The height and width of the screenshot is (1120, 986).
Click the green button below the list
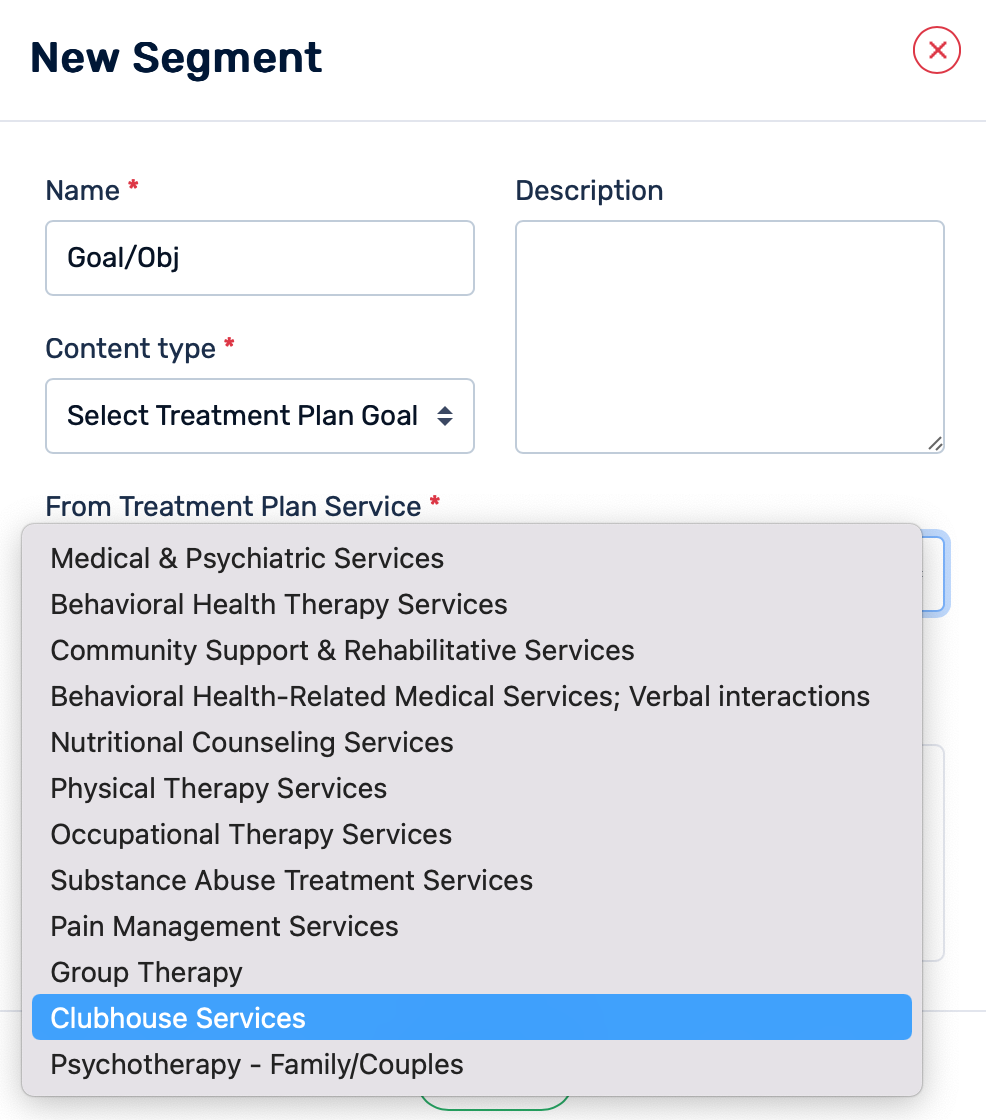494,1103
